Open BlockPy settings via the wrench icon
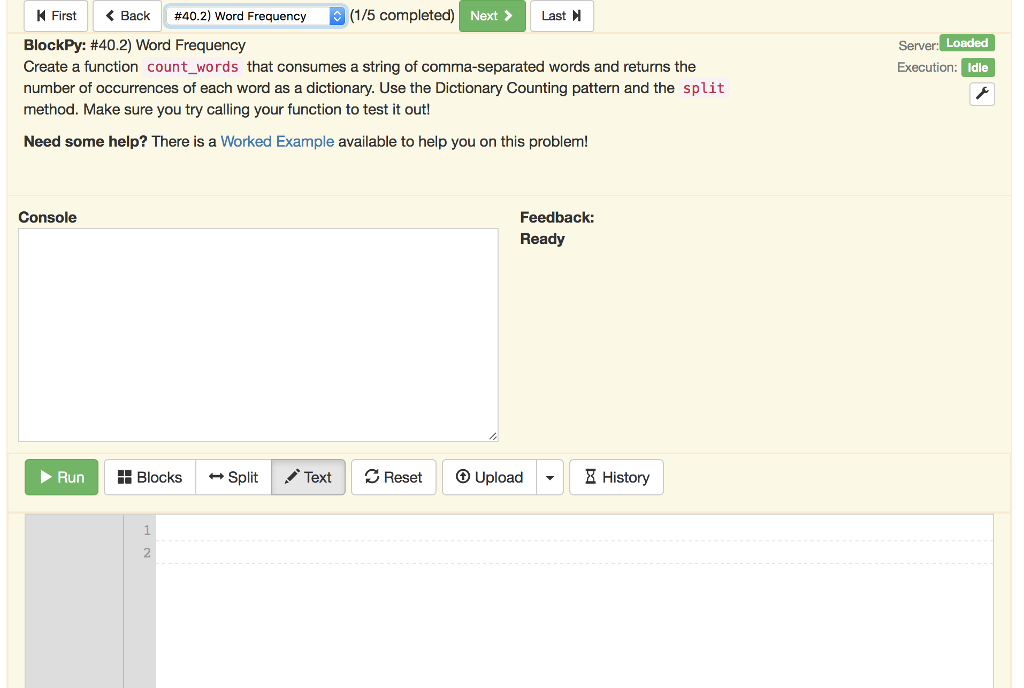1024x688 pixels. [x=981, y=93]
